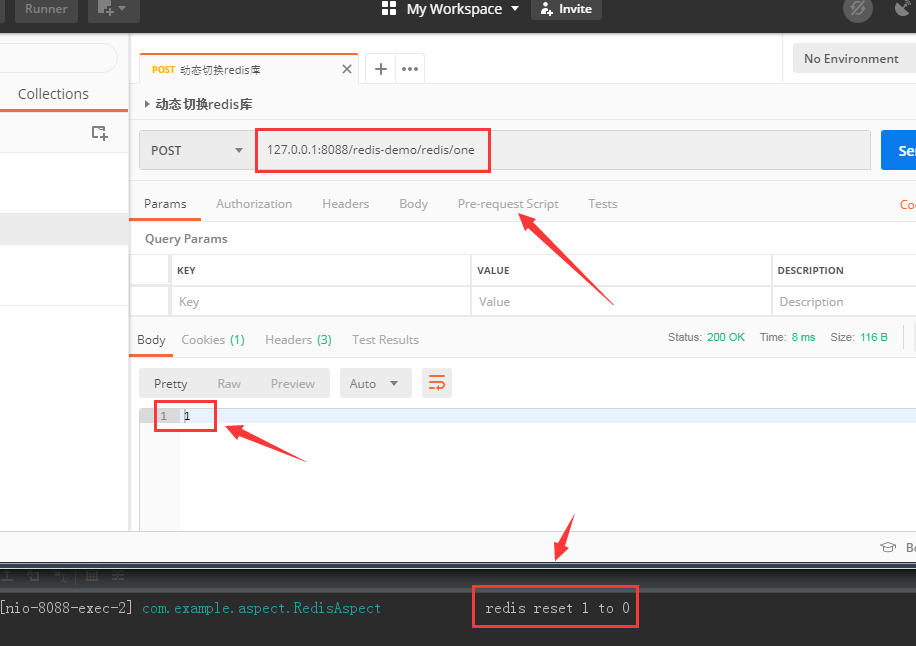This screenshot has width=916, height=646.
Task: Click the request URL input field
Action: point(563,150)
